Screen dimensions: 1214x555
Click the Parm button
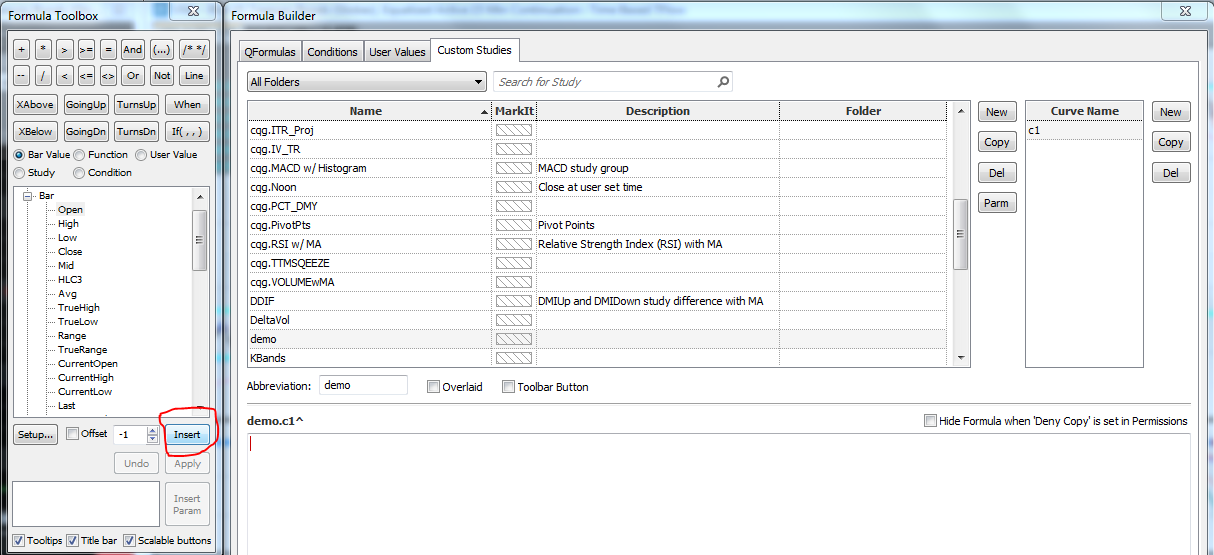tap(997, 203)
